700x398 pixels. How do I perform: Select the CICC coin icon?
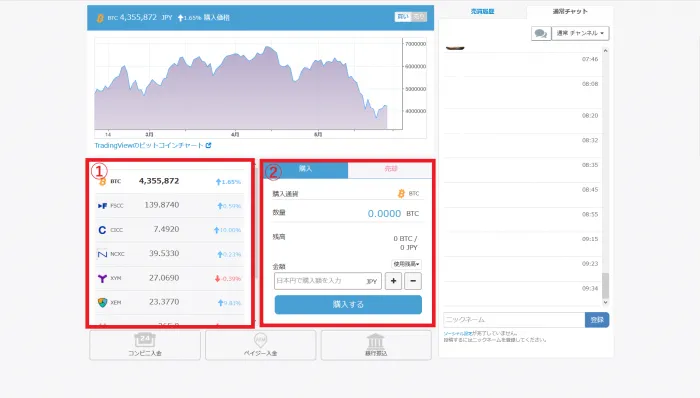point(102,230)
